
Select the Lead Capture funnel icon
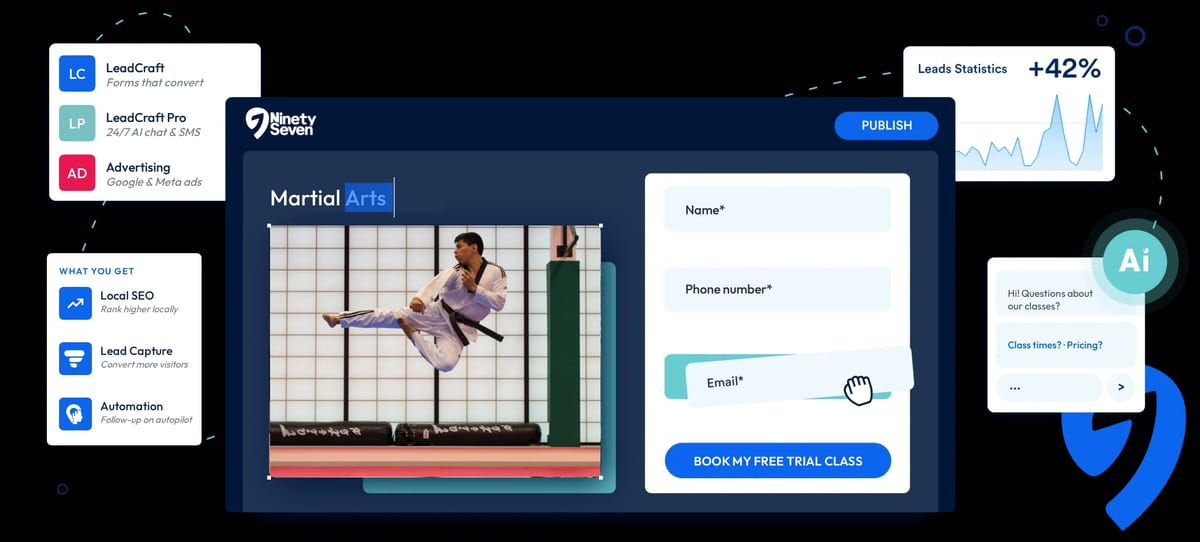coord(76,357)
